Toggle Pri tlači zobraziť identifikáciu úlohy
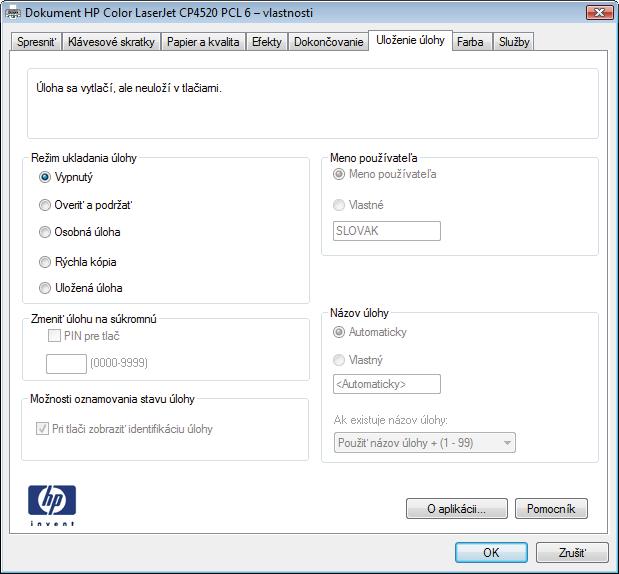 coord(42,429)
